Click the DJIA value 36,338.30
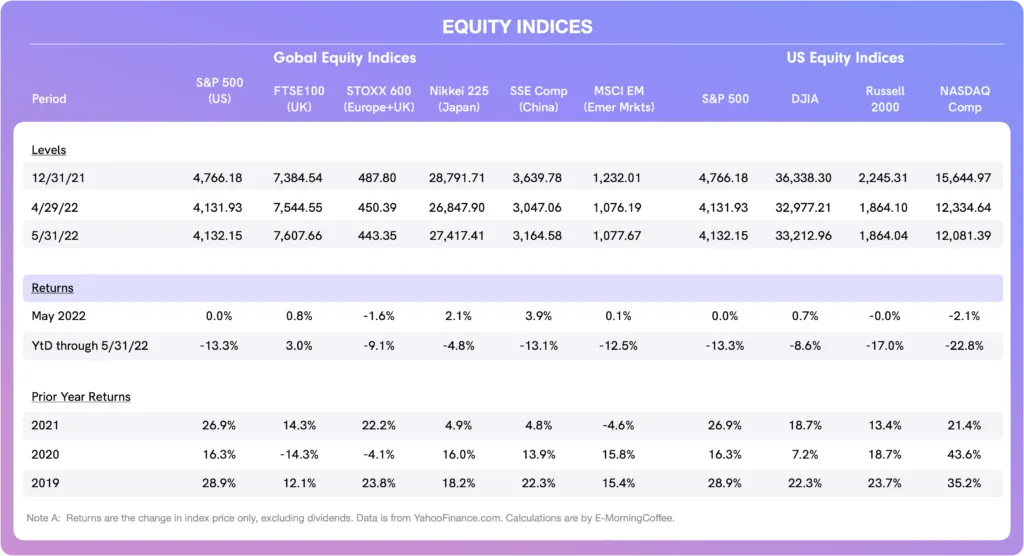Screen dimensions: 1024x556 803,178
